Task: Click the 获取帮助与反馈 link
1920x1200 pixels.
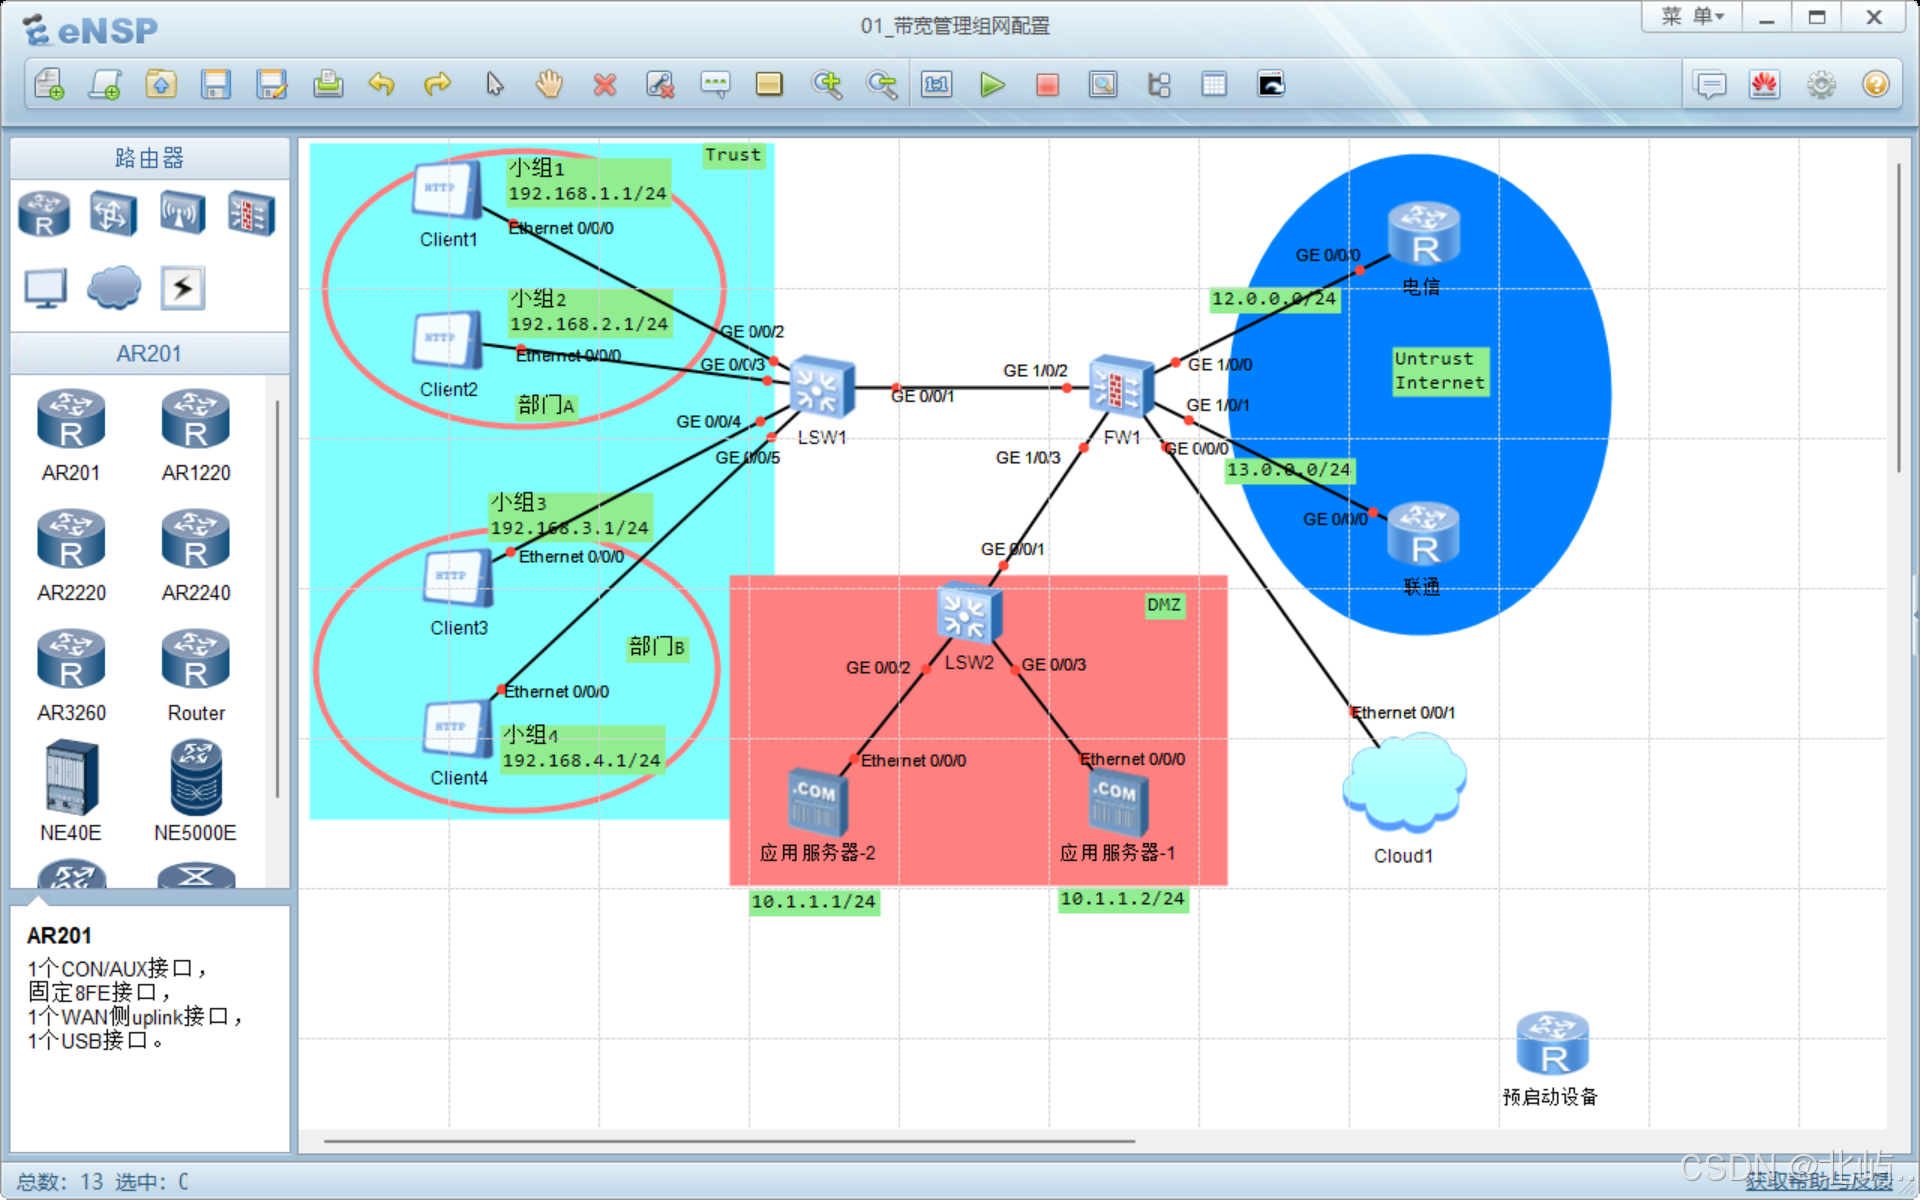Action: [x=1818, y=1182]
